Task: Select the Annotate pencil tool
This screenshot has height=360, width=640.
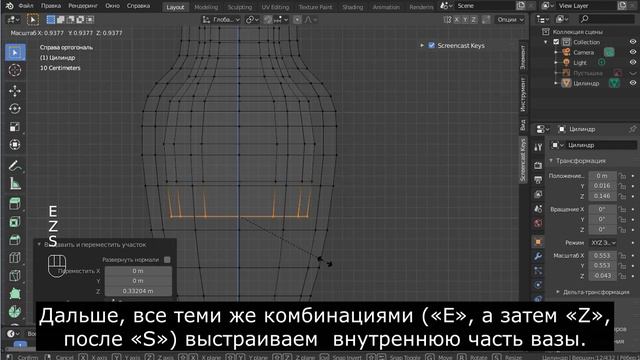Action: pos(15,166)
